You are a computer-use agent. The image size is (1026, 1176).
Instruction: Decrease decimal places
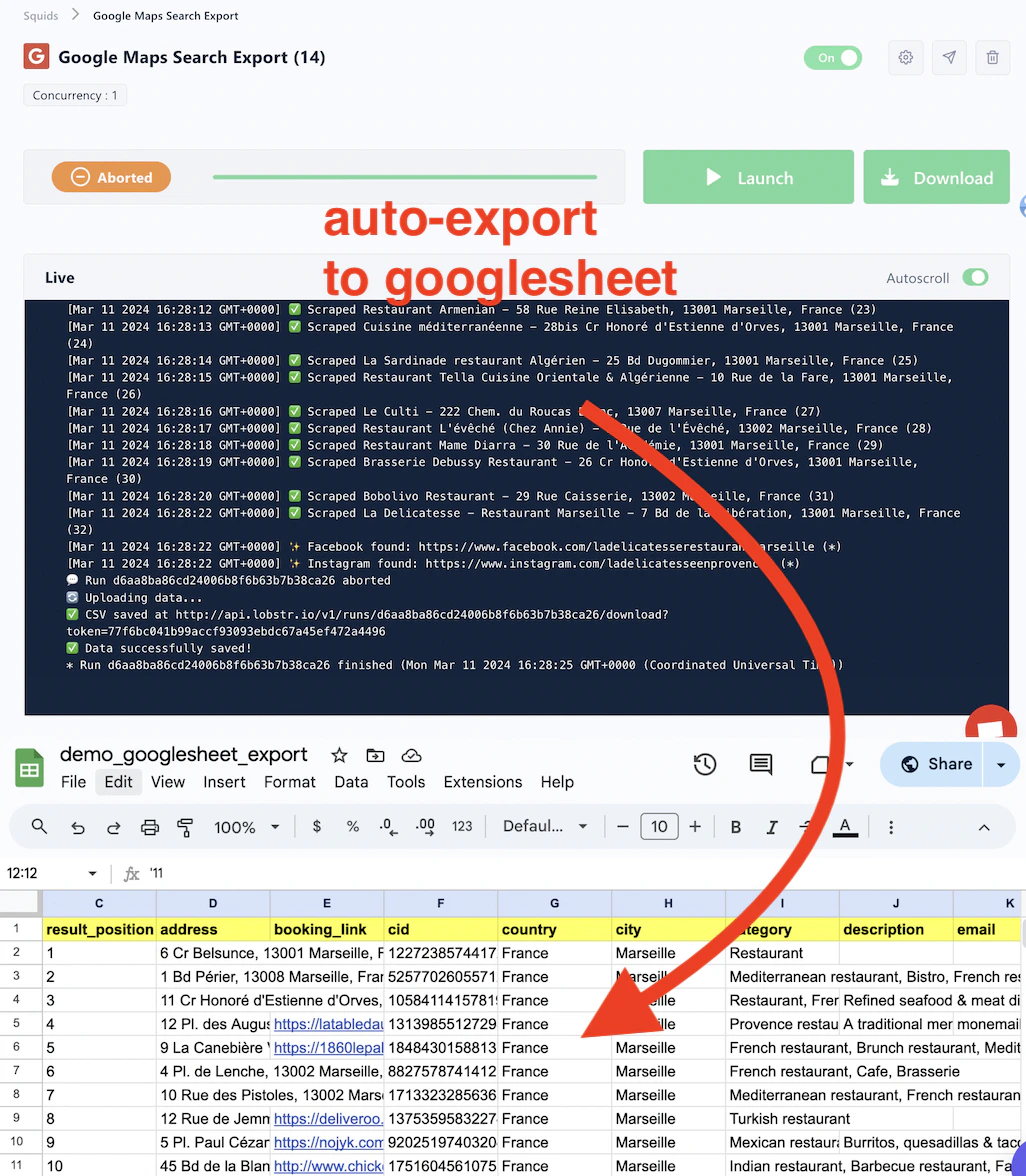(x=388, y=827)
